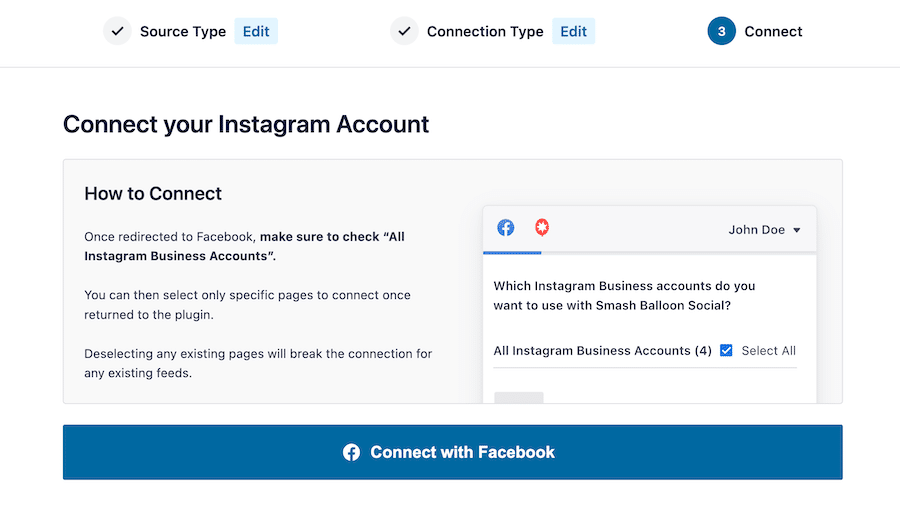The height and width of the screenshot is (505, 900).
Task: Click the All Instagram Business Accounts (4) label
Action: [x=602, y=350]
